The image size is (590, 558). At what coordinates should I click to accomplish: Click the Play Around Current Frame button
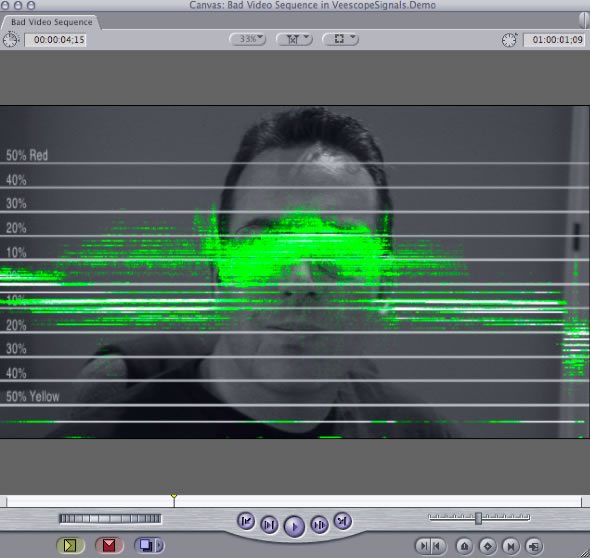click(x=319, y=524)
